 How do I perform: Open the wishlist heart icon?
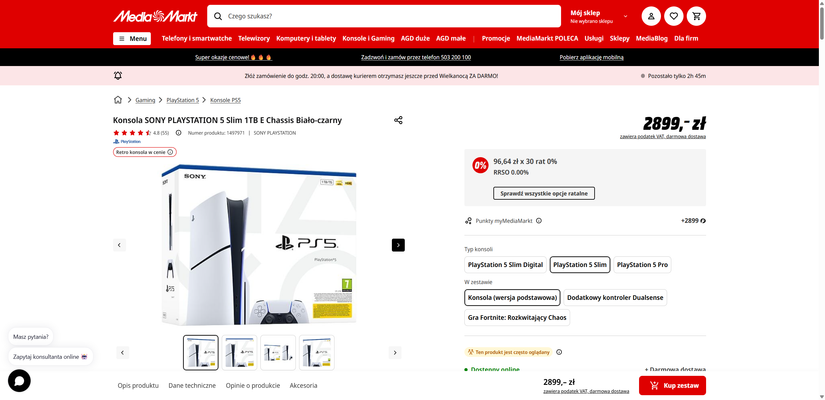click(x=673, y=16)
